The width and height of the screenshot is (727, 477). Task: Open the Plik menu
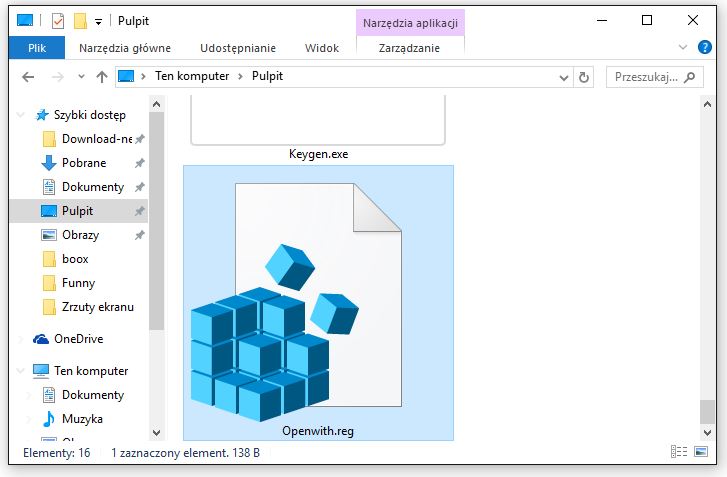[37, 48]
